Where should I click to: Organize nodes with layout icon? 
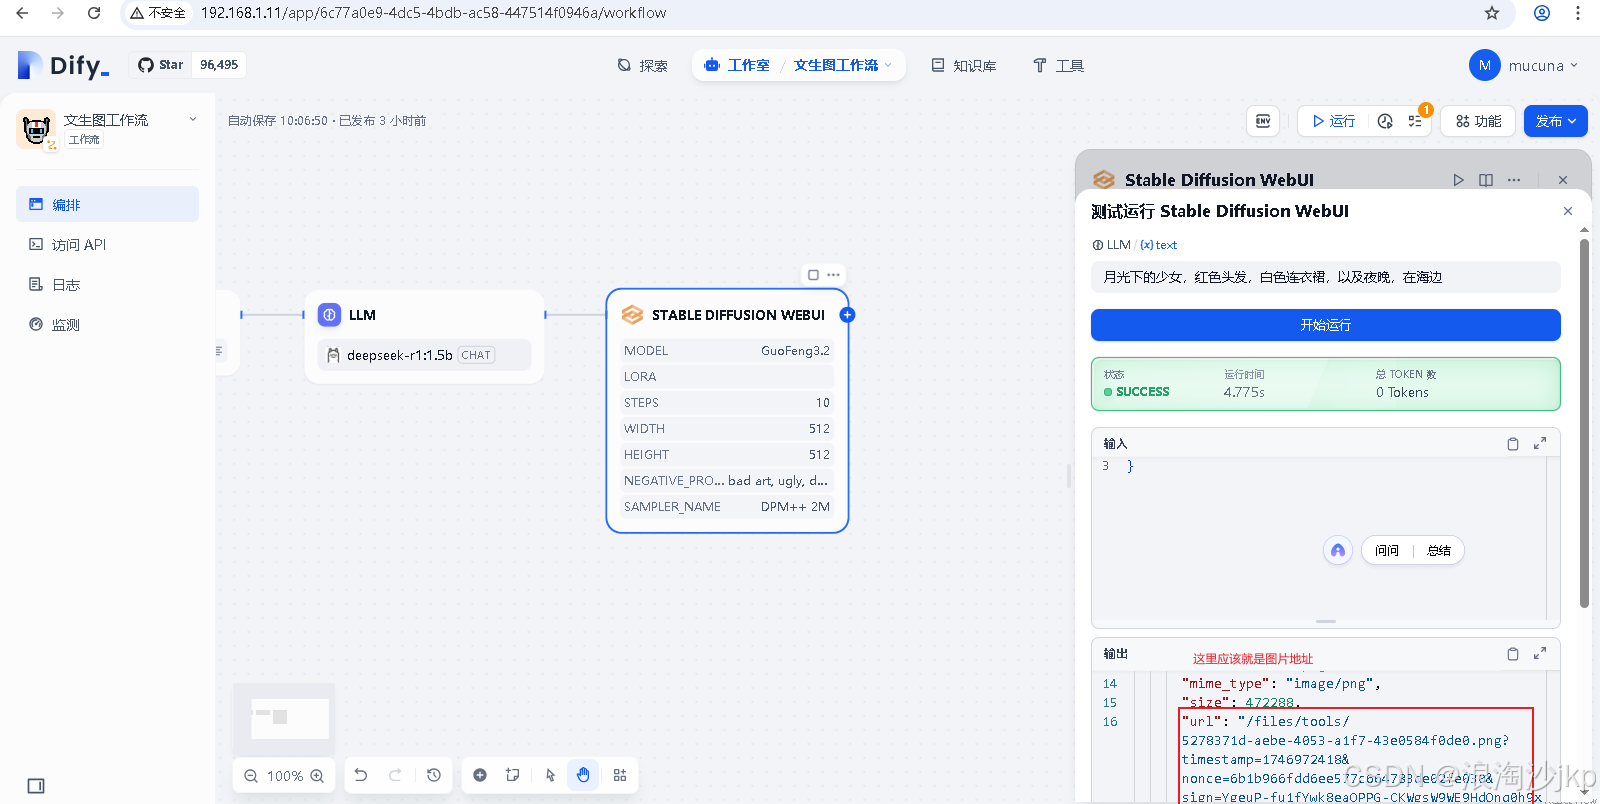tap(620, 775)
